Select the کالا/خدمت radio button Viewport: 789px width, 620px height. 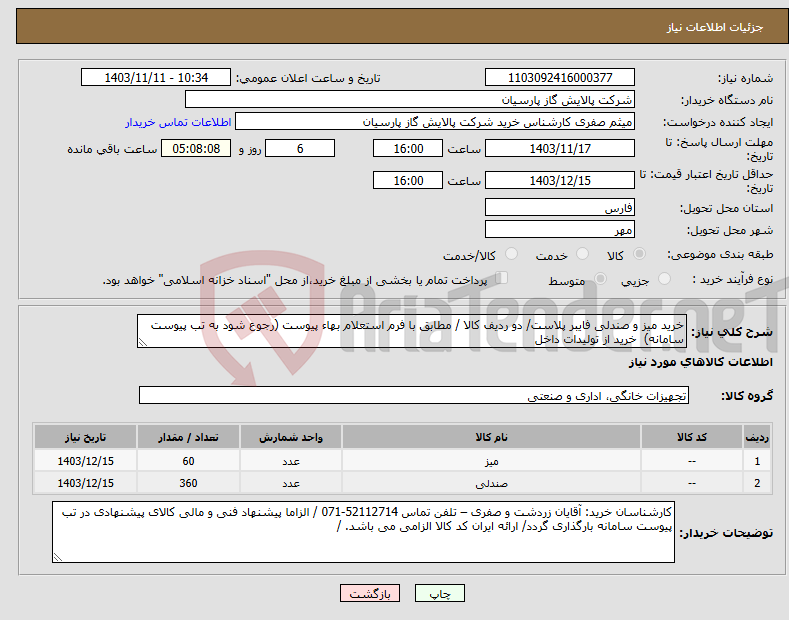click(511, 254)
